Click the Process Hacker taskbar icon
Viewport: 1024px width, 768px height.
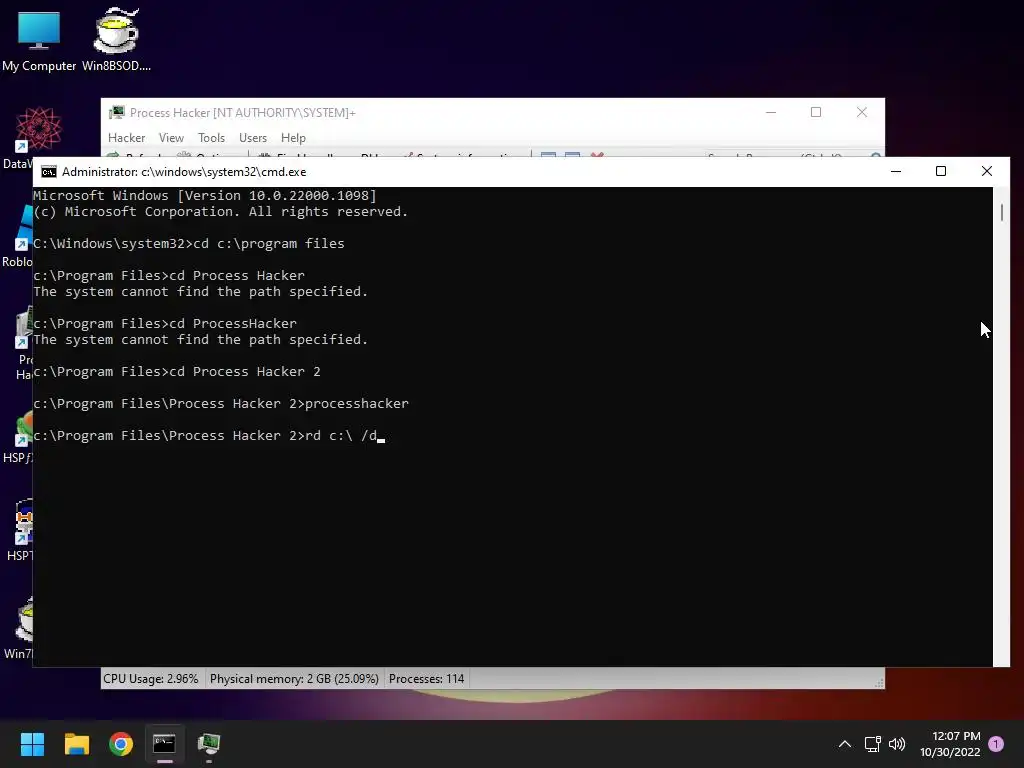point(209,744)
